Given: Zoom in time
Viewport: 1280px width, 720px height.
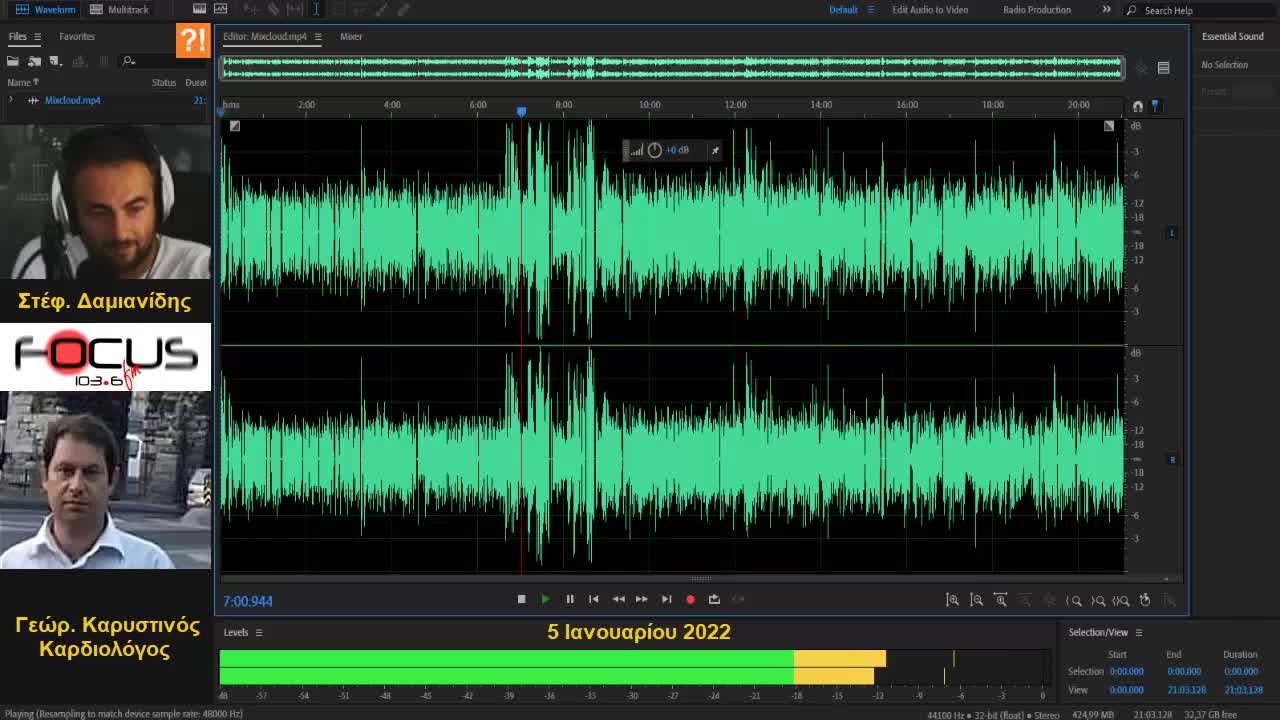Looking at the screenshot, I should click(x=1000, y=600).
